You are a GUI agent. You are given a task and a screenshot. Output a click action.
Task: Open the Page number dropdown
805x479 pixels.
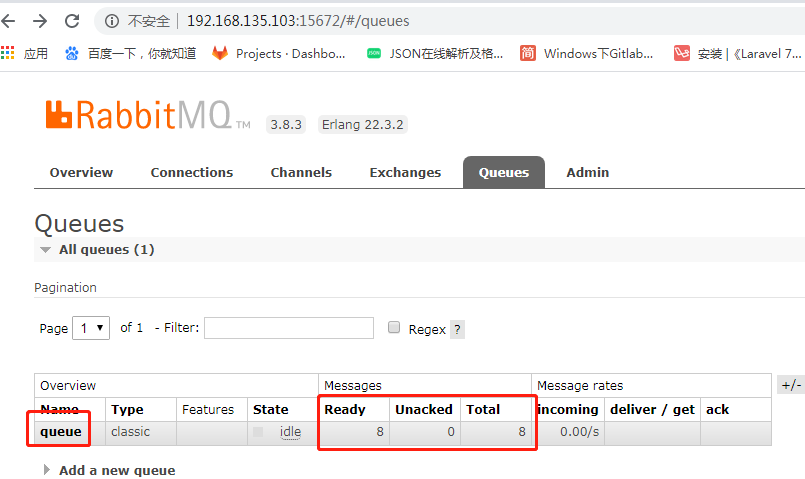(91, 328)
